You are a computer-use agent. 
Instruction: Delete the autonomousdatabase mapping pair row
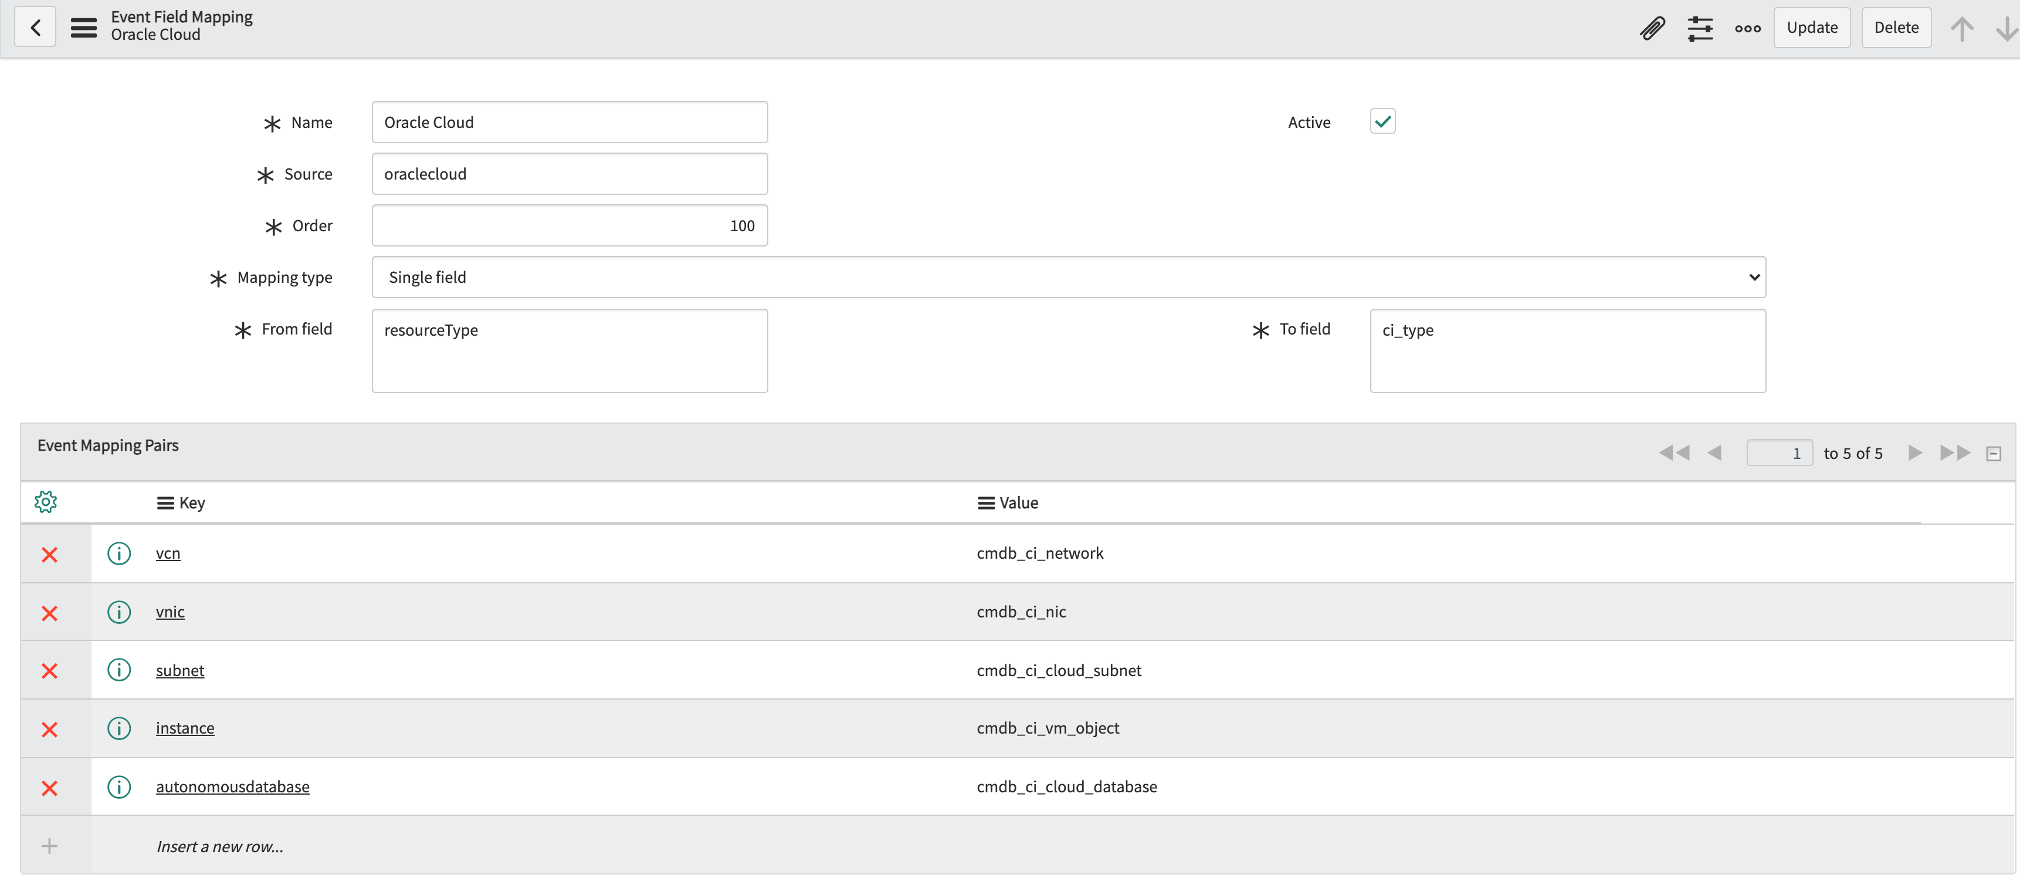click(50, 788)
